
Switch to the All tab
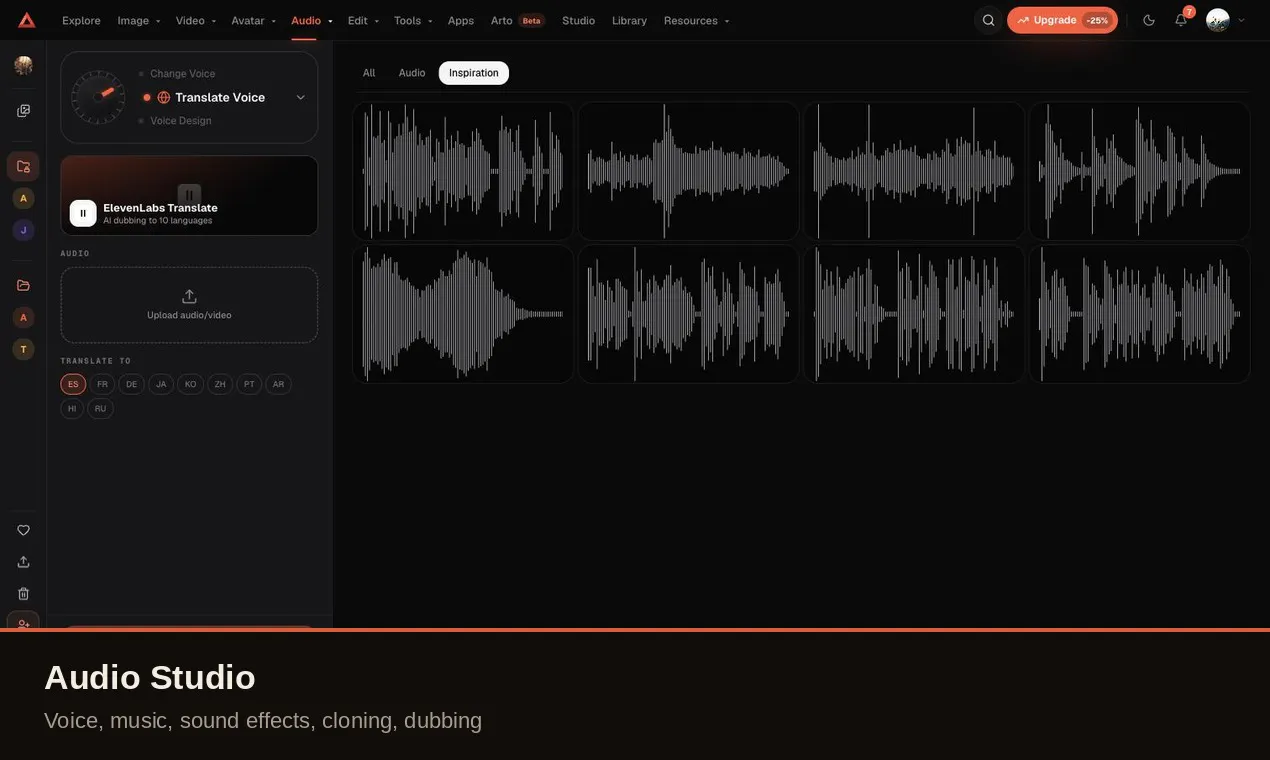coord(369,73)
